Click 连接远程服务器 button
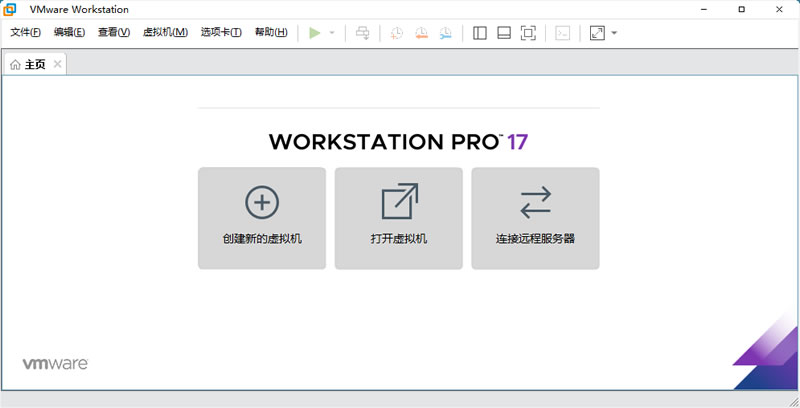Screen dimensions: 800x408 click(535, 218)
